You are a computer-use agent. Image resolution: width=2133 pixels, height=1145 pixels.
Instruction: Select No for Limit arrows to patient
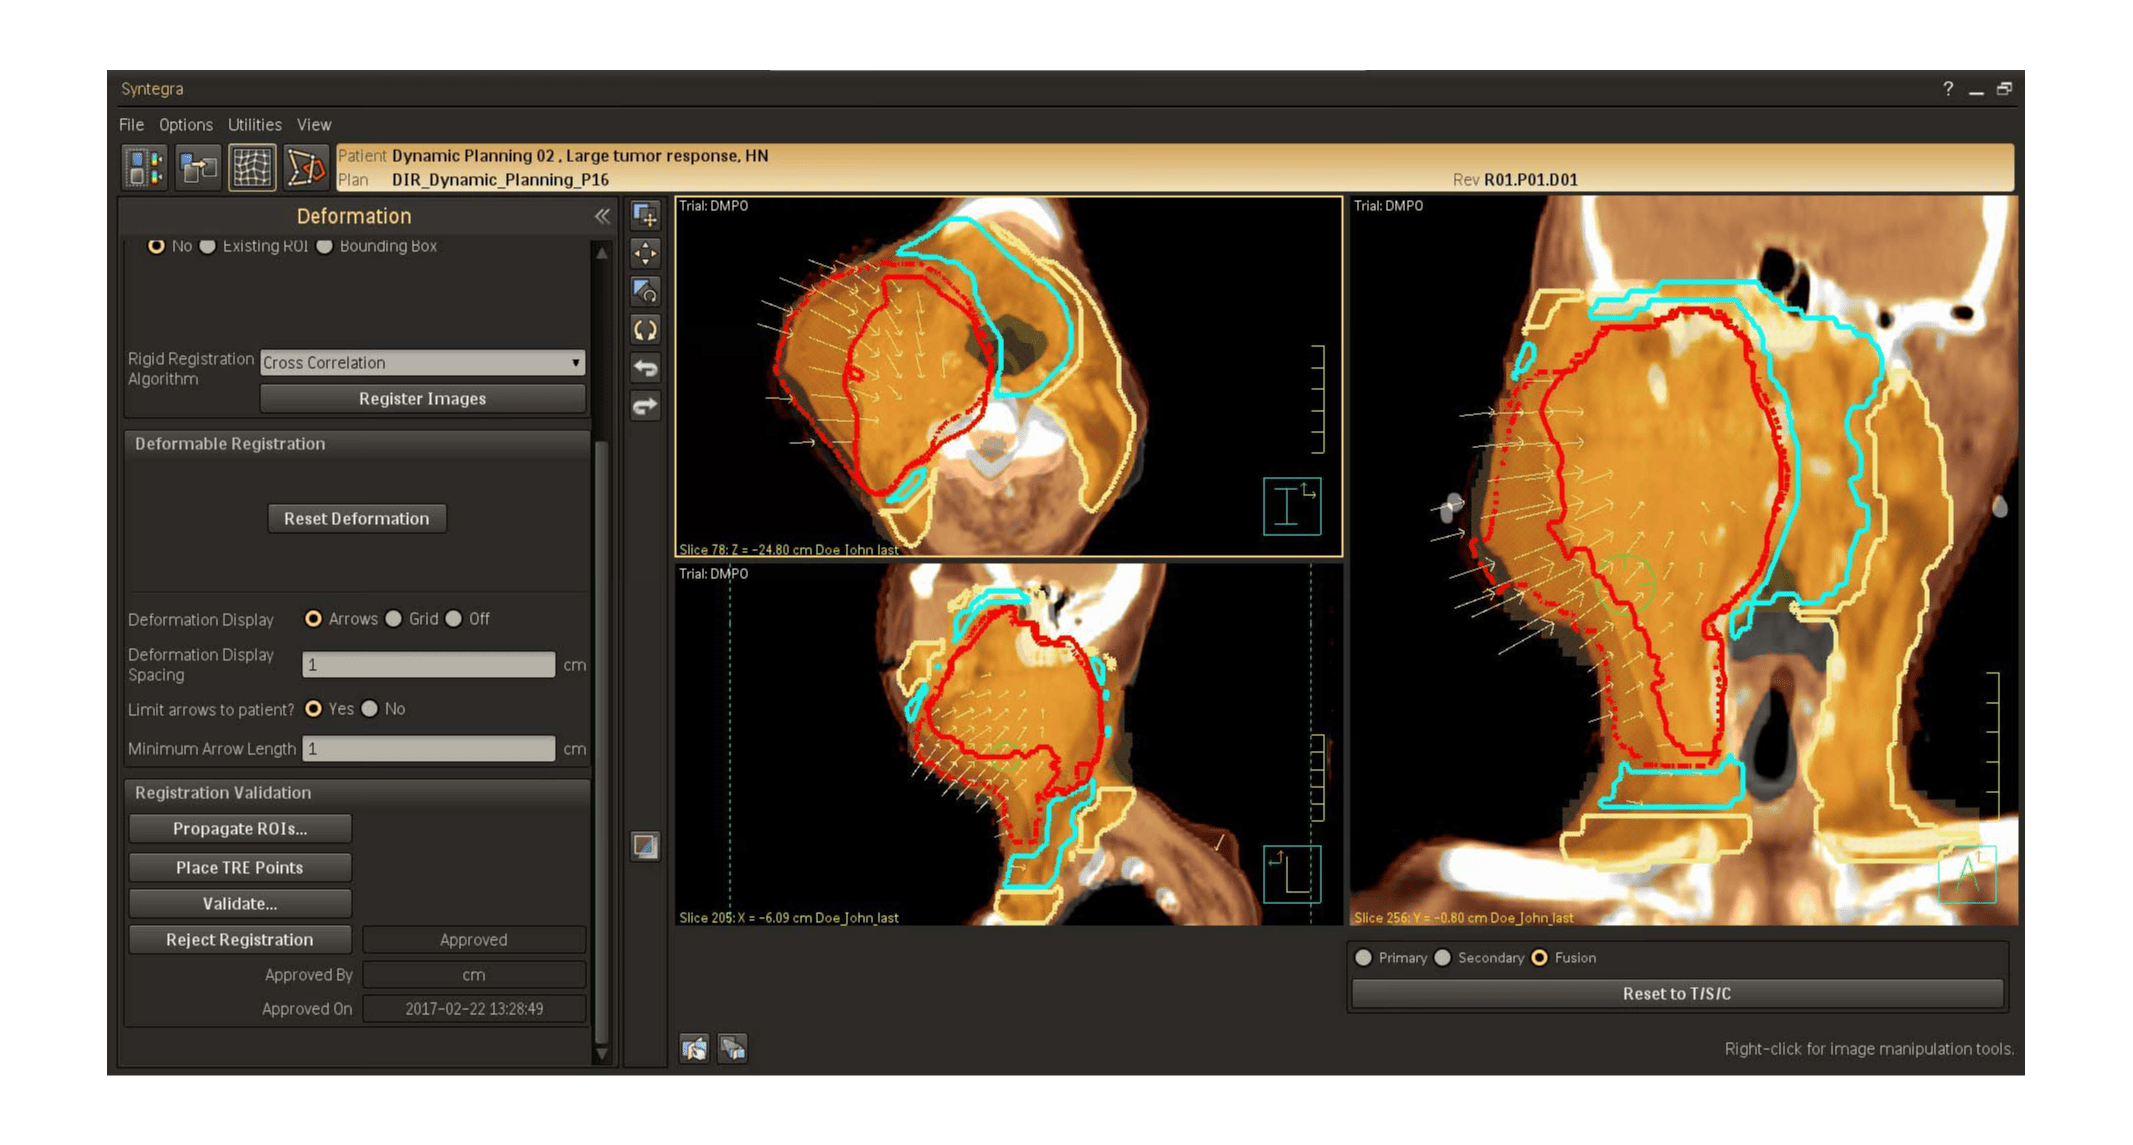pyautogui.click(x=370, y=709)
